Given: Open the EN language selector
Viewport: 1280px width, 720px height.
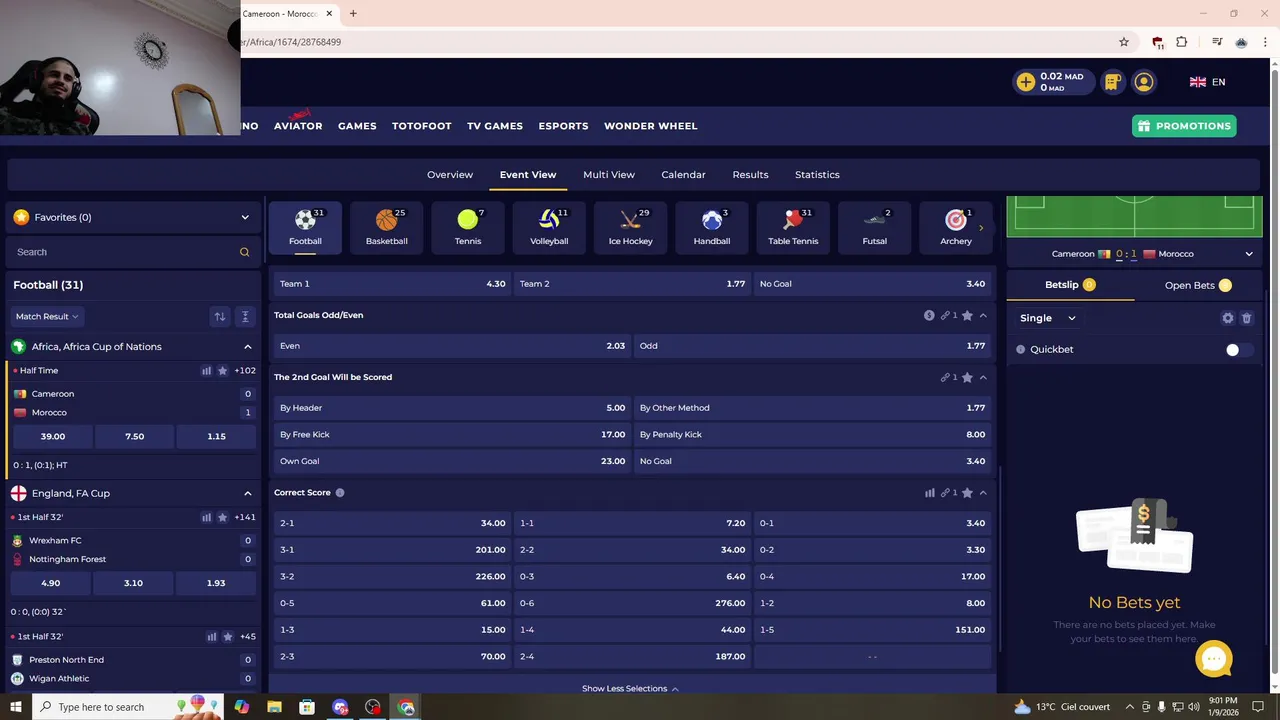Looking at the screenshot, I should [1207, 82].
